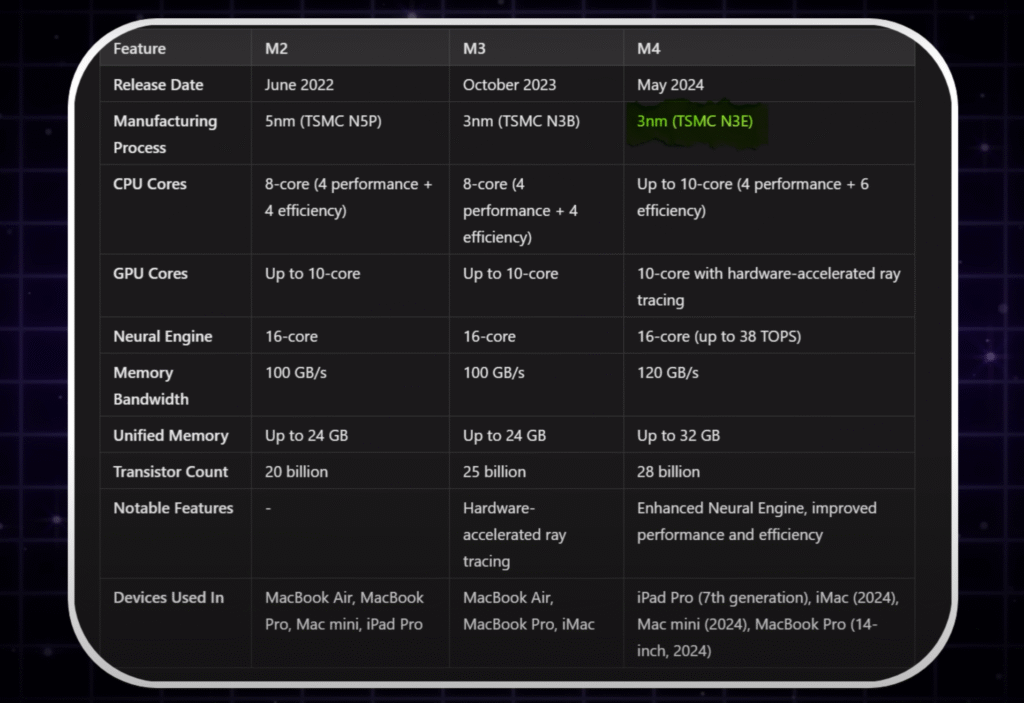Viewport: 1024px width, 703px height.
Task: Select the Neural Engine row label
Action: tap(163, 336)
